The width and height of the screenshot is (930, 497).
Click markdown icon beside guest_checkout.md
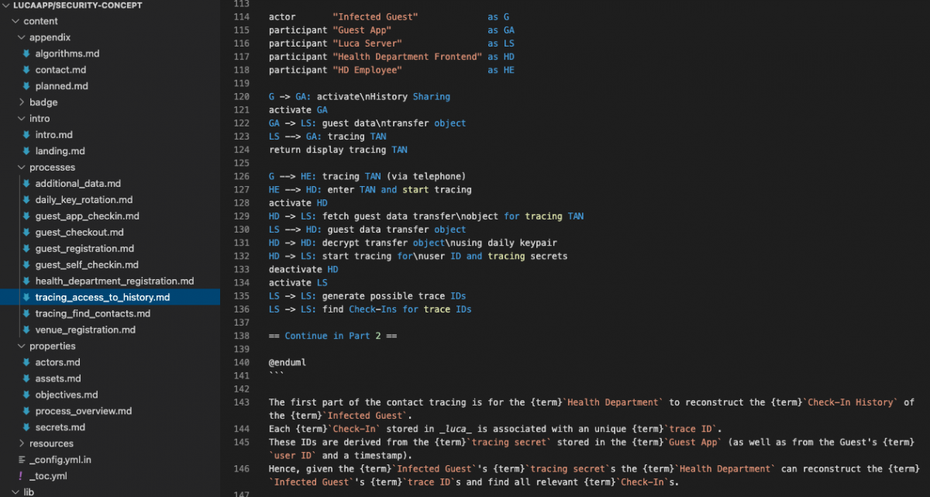pos(26,232)
